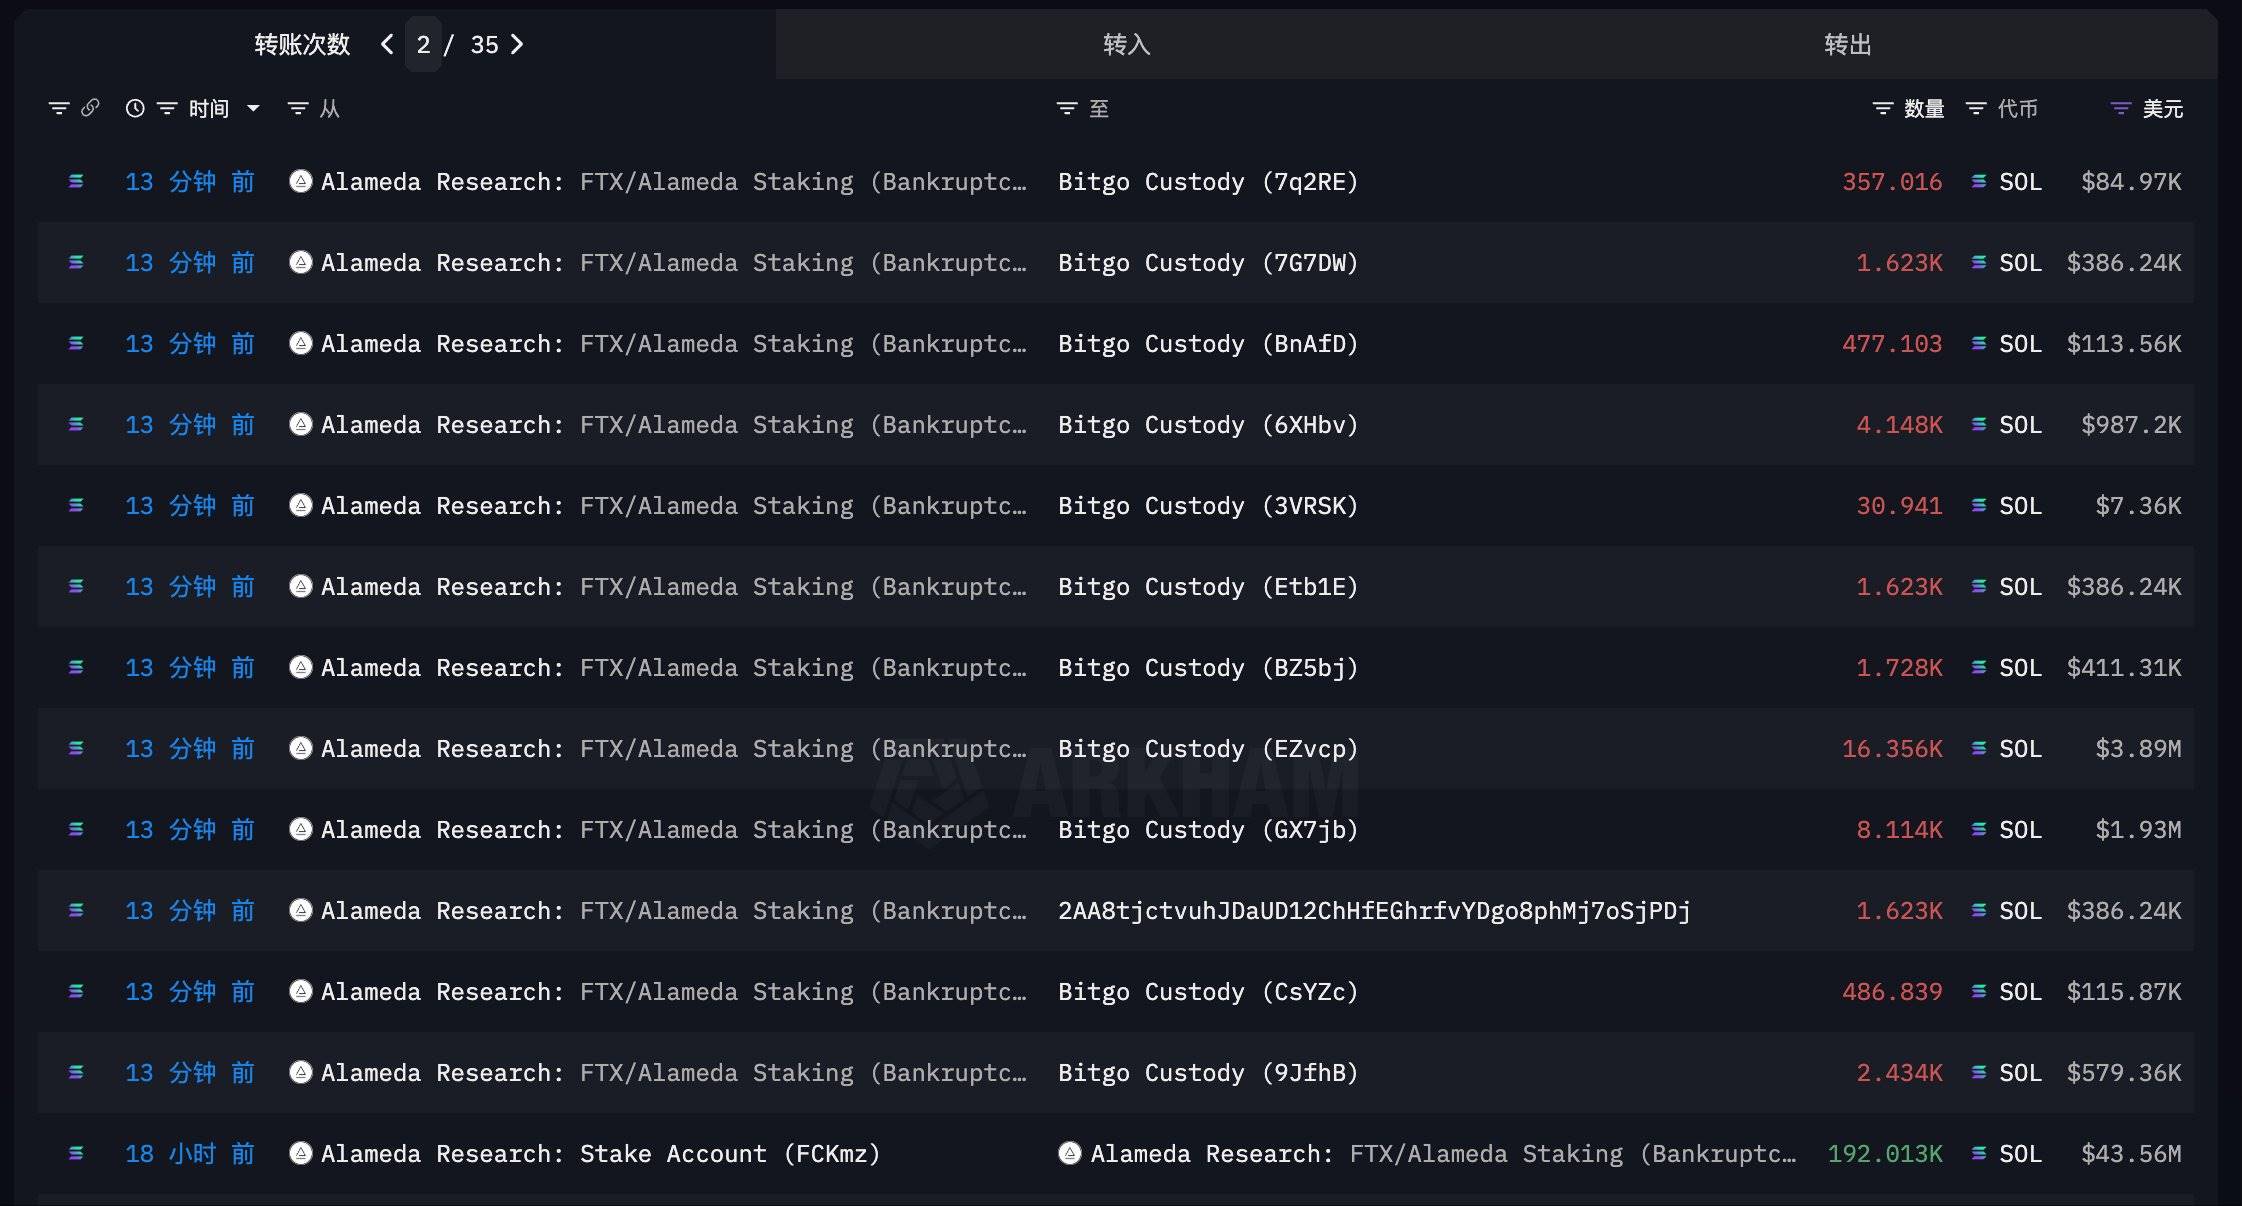Click the leftmost chain filter icon in the header
Screen dimensions: 2242x1206
59,108
